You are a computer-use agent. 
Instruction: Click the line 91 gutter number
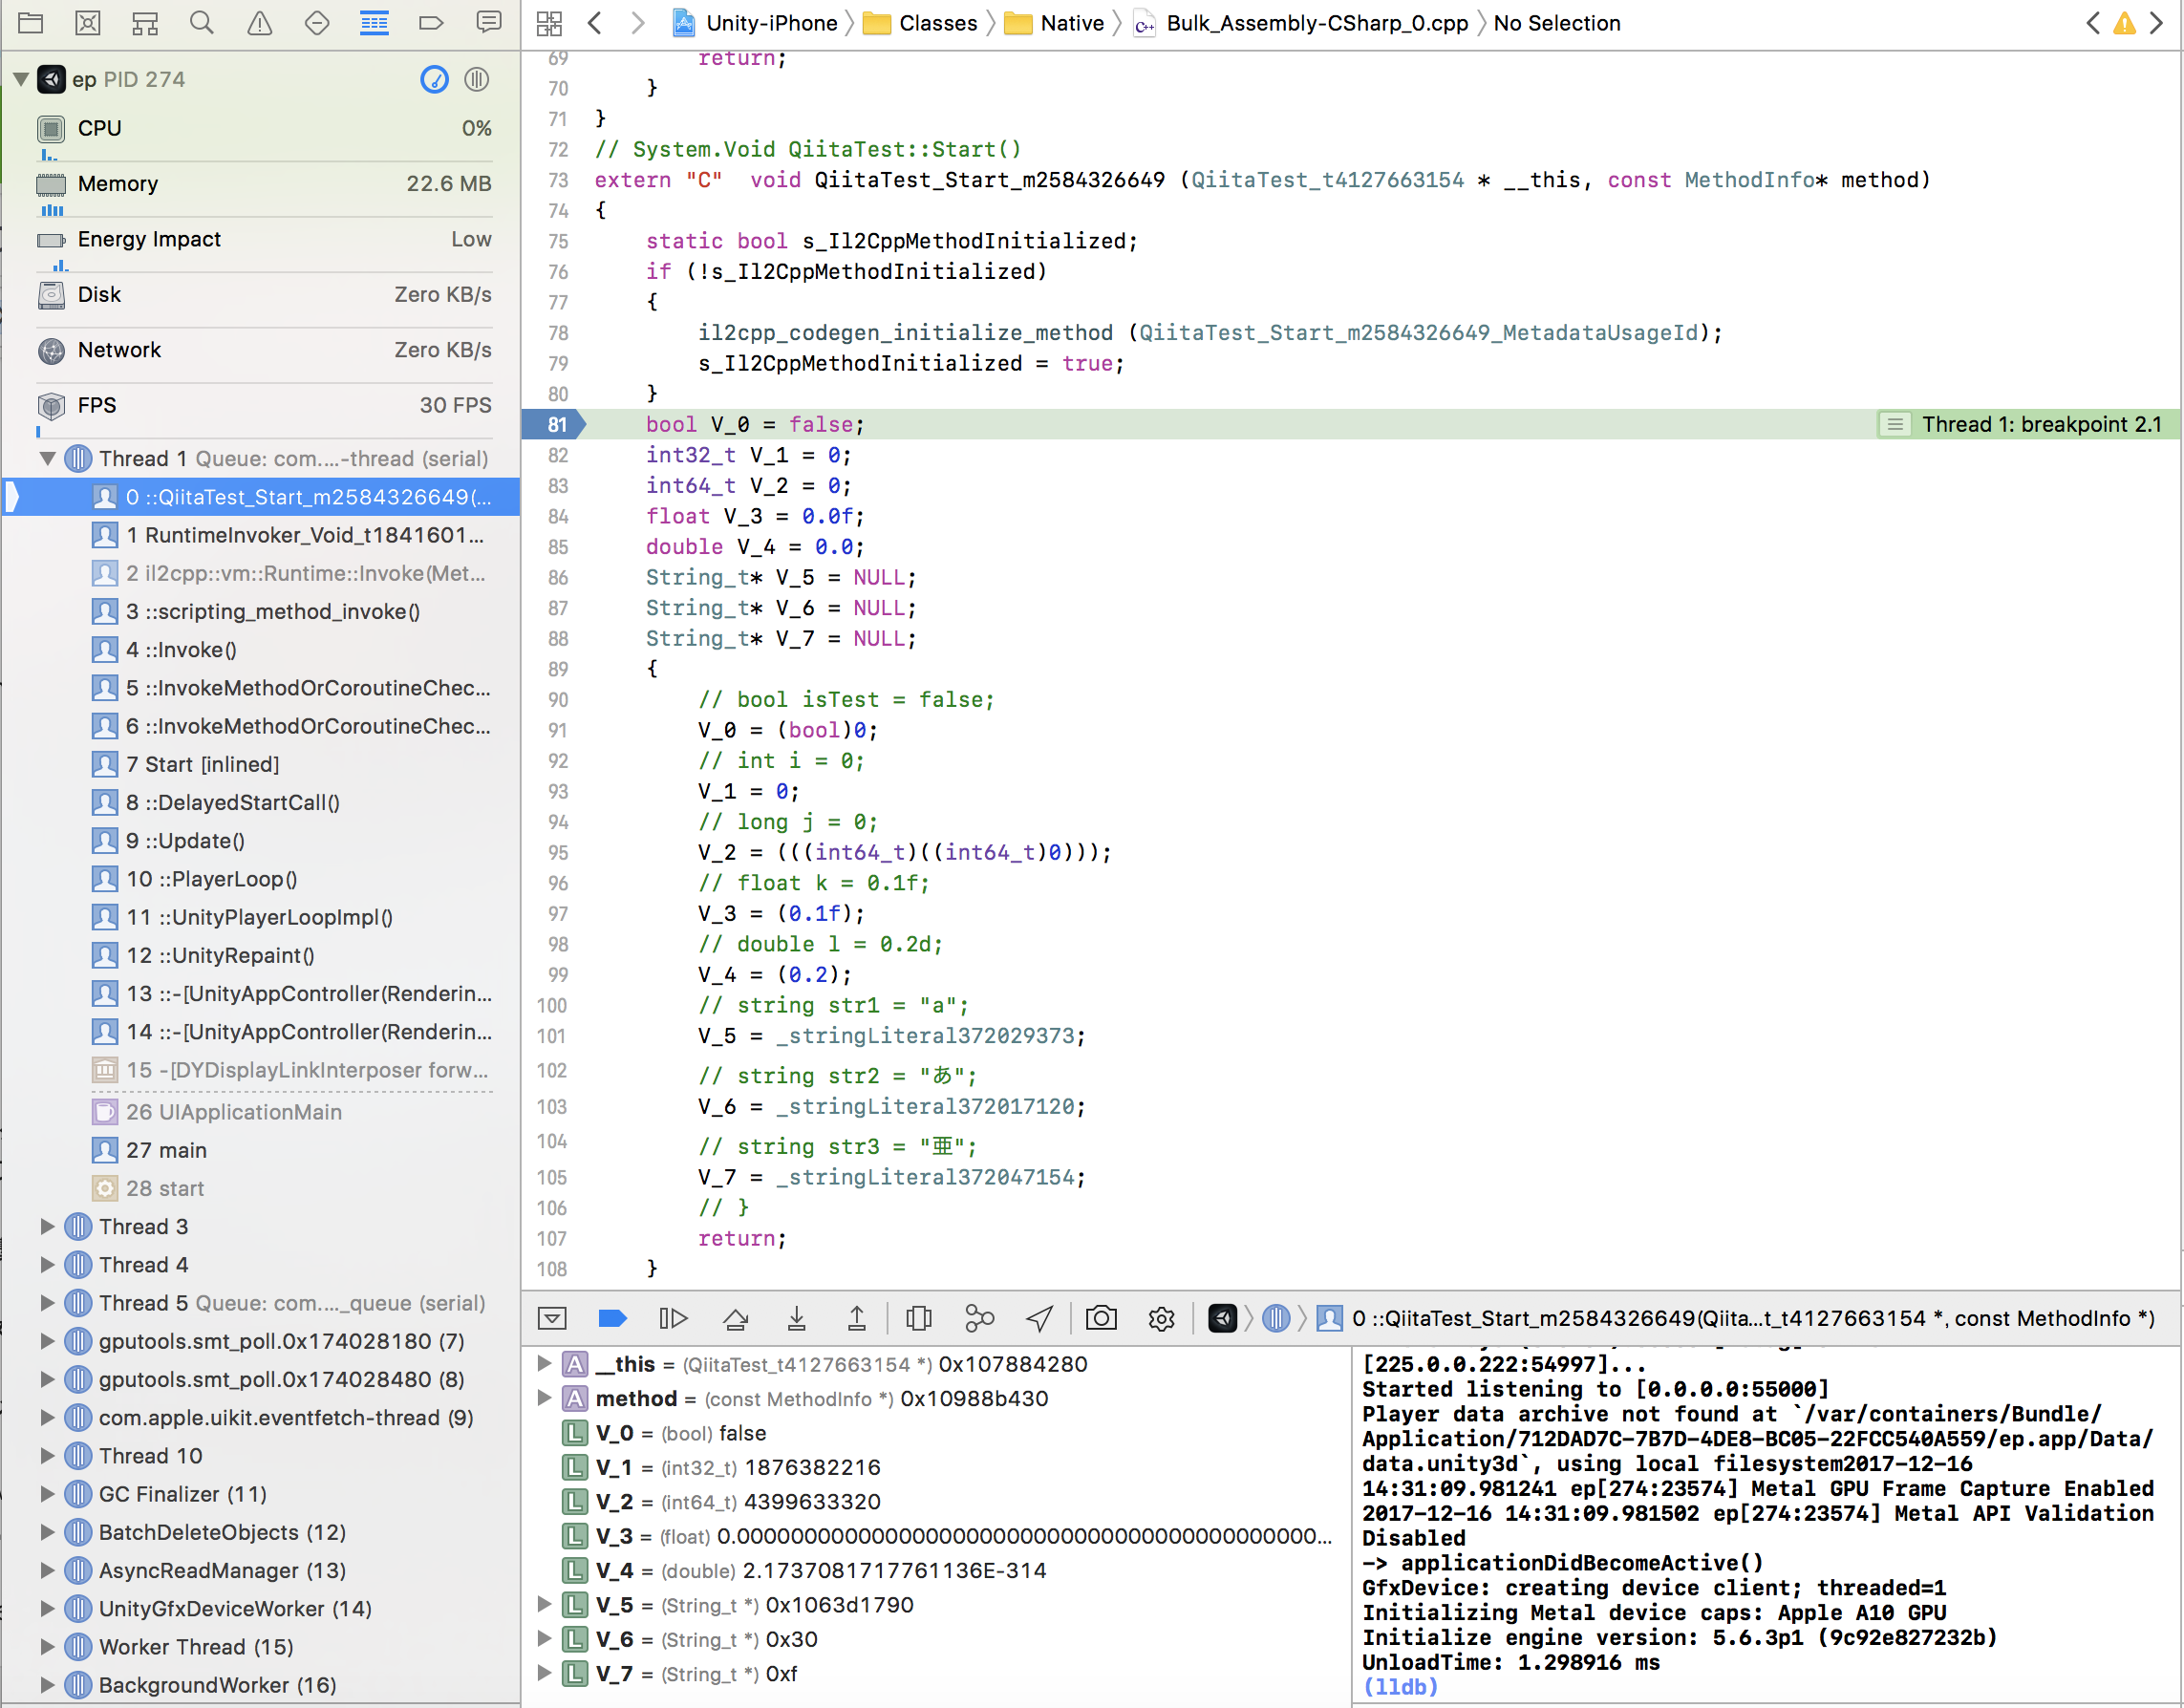[557, 730]
